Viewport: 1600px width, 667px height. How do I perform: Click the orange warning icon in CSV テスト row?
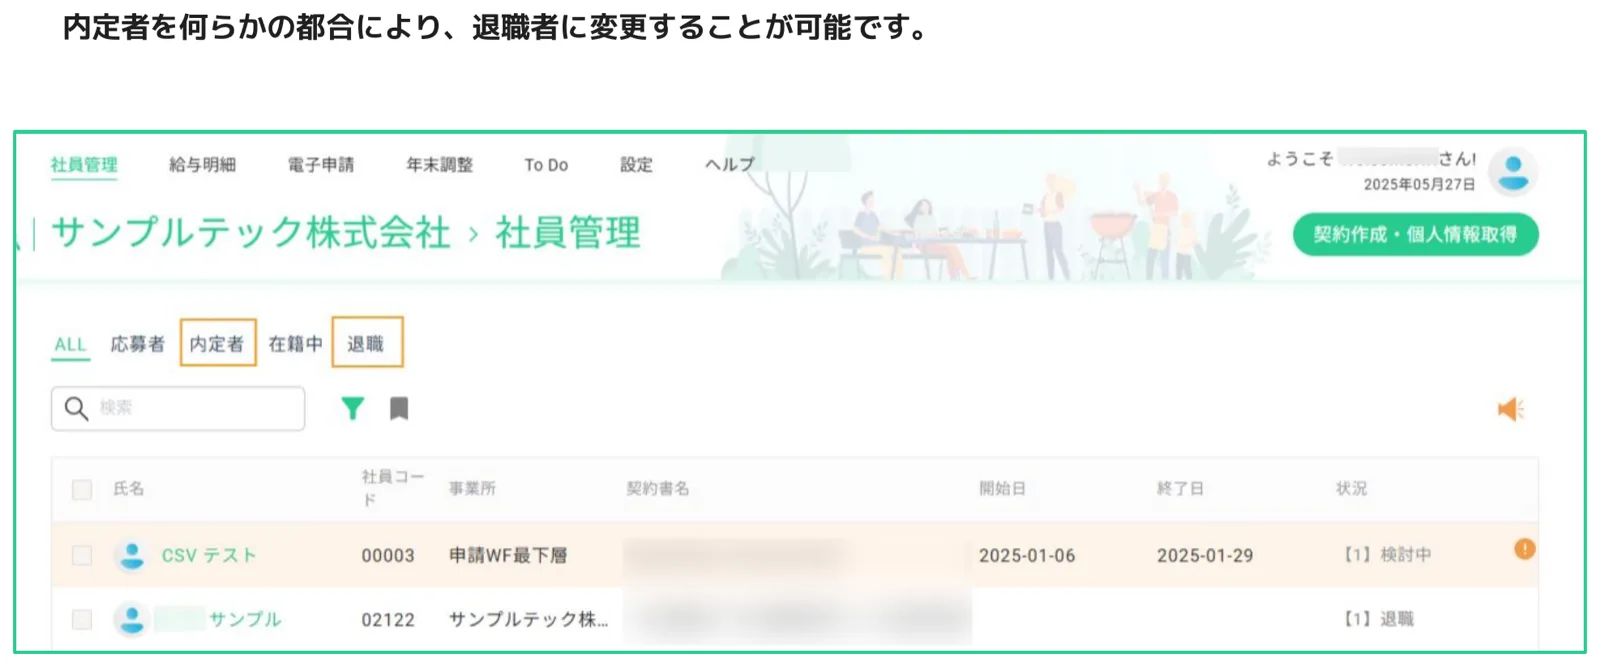[1524, 549]
